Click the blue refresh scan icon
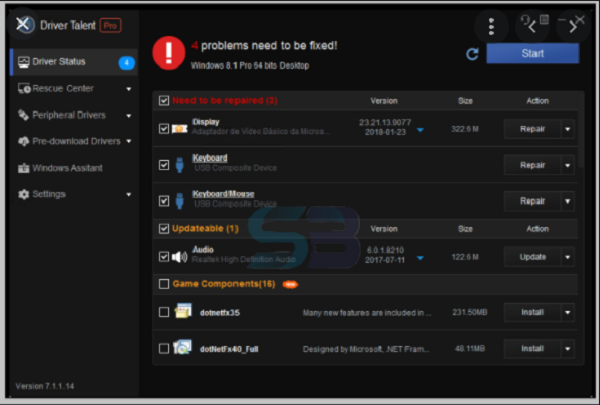Viewport: 600px width, 405px height. coord(472,54)
